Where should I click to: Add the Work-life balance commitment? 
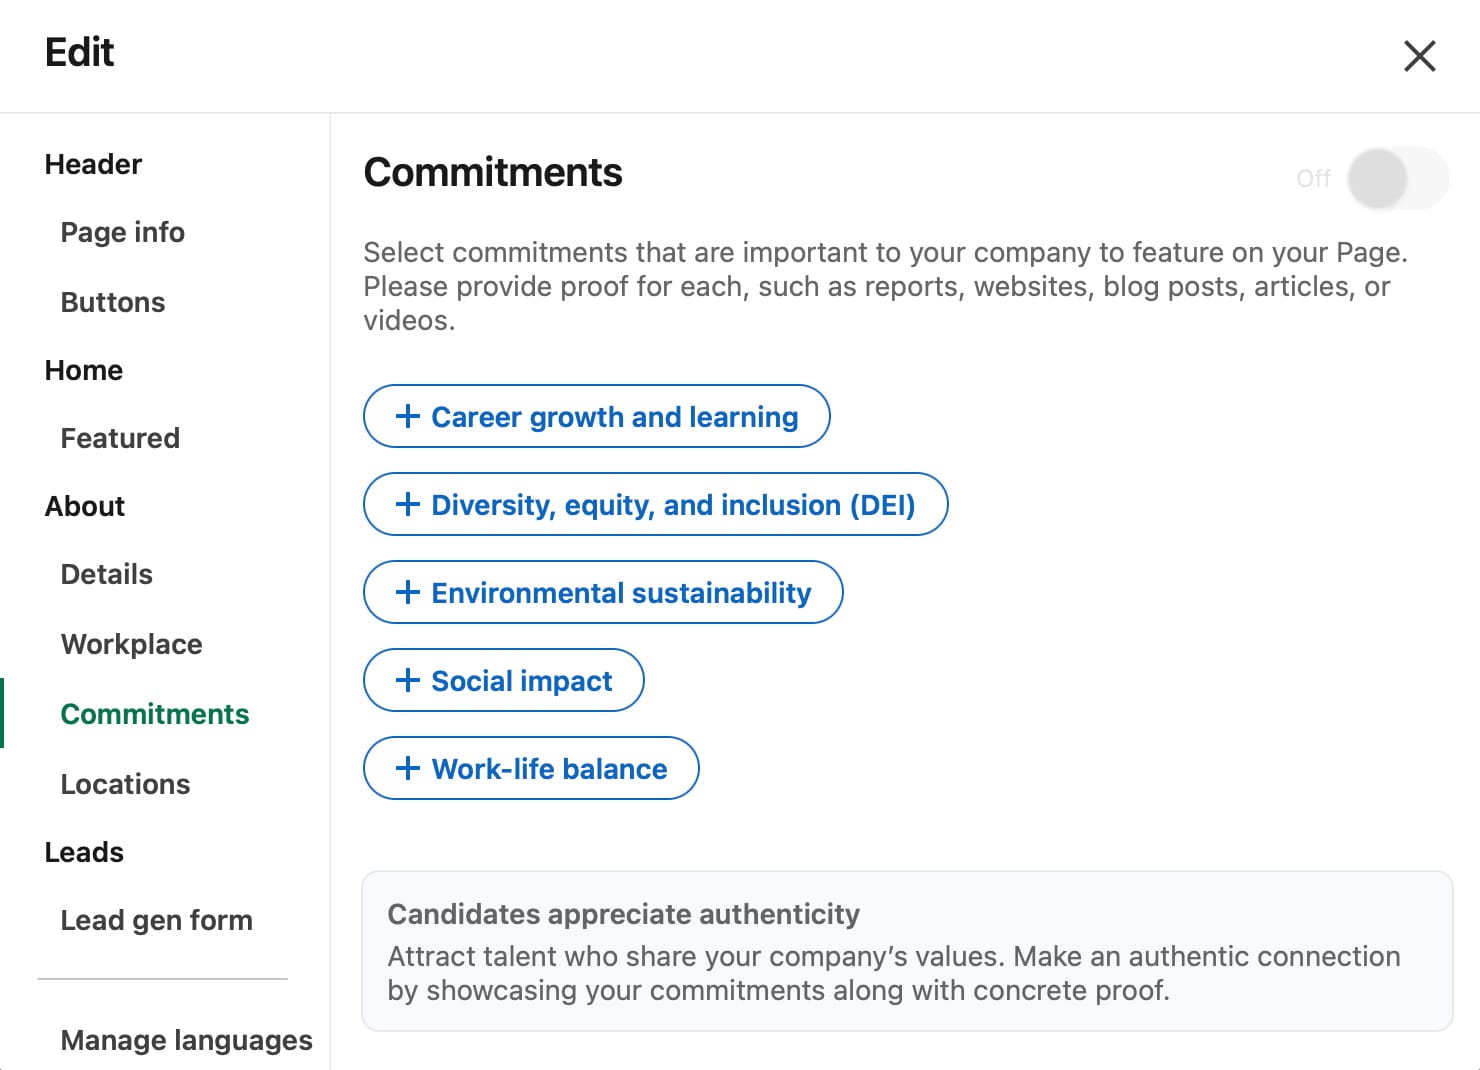tap(531, 768)
